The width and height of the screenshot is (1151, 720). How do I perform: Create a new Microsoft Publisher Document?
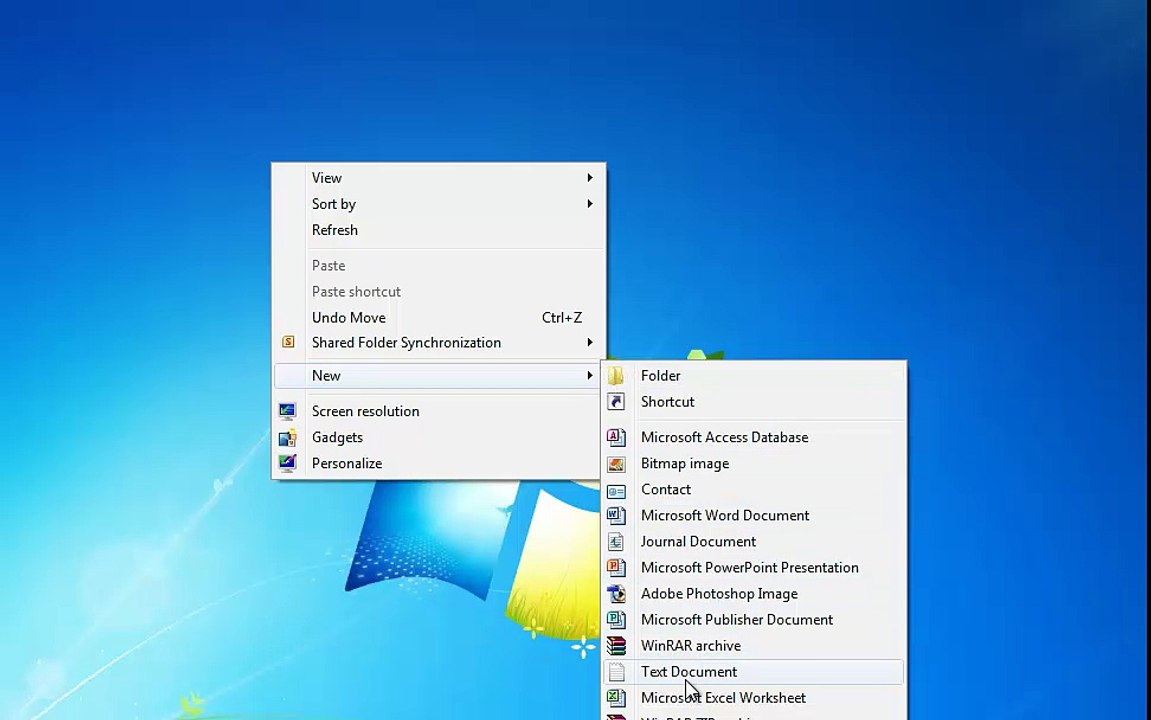tap(754, 620)
